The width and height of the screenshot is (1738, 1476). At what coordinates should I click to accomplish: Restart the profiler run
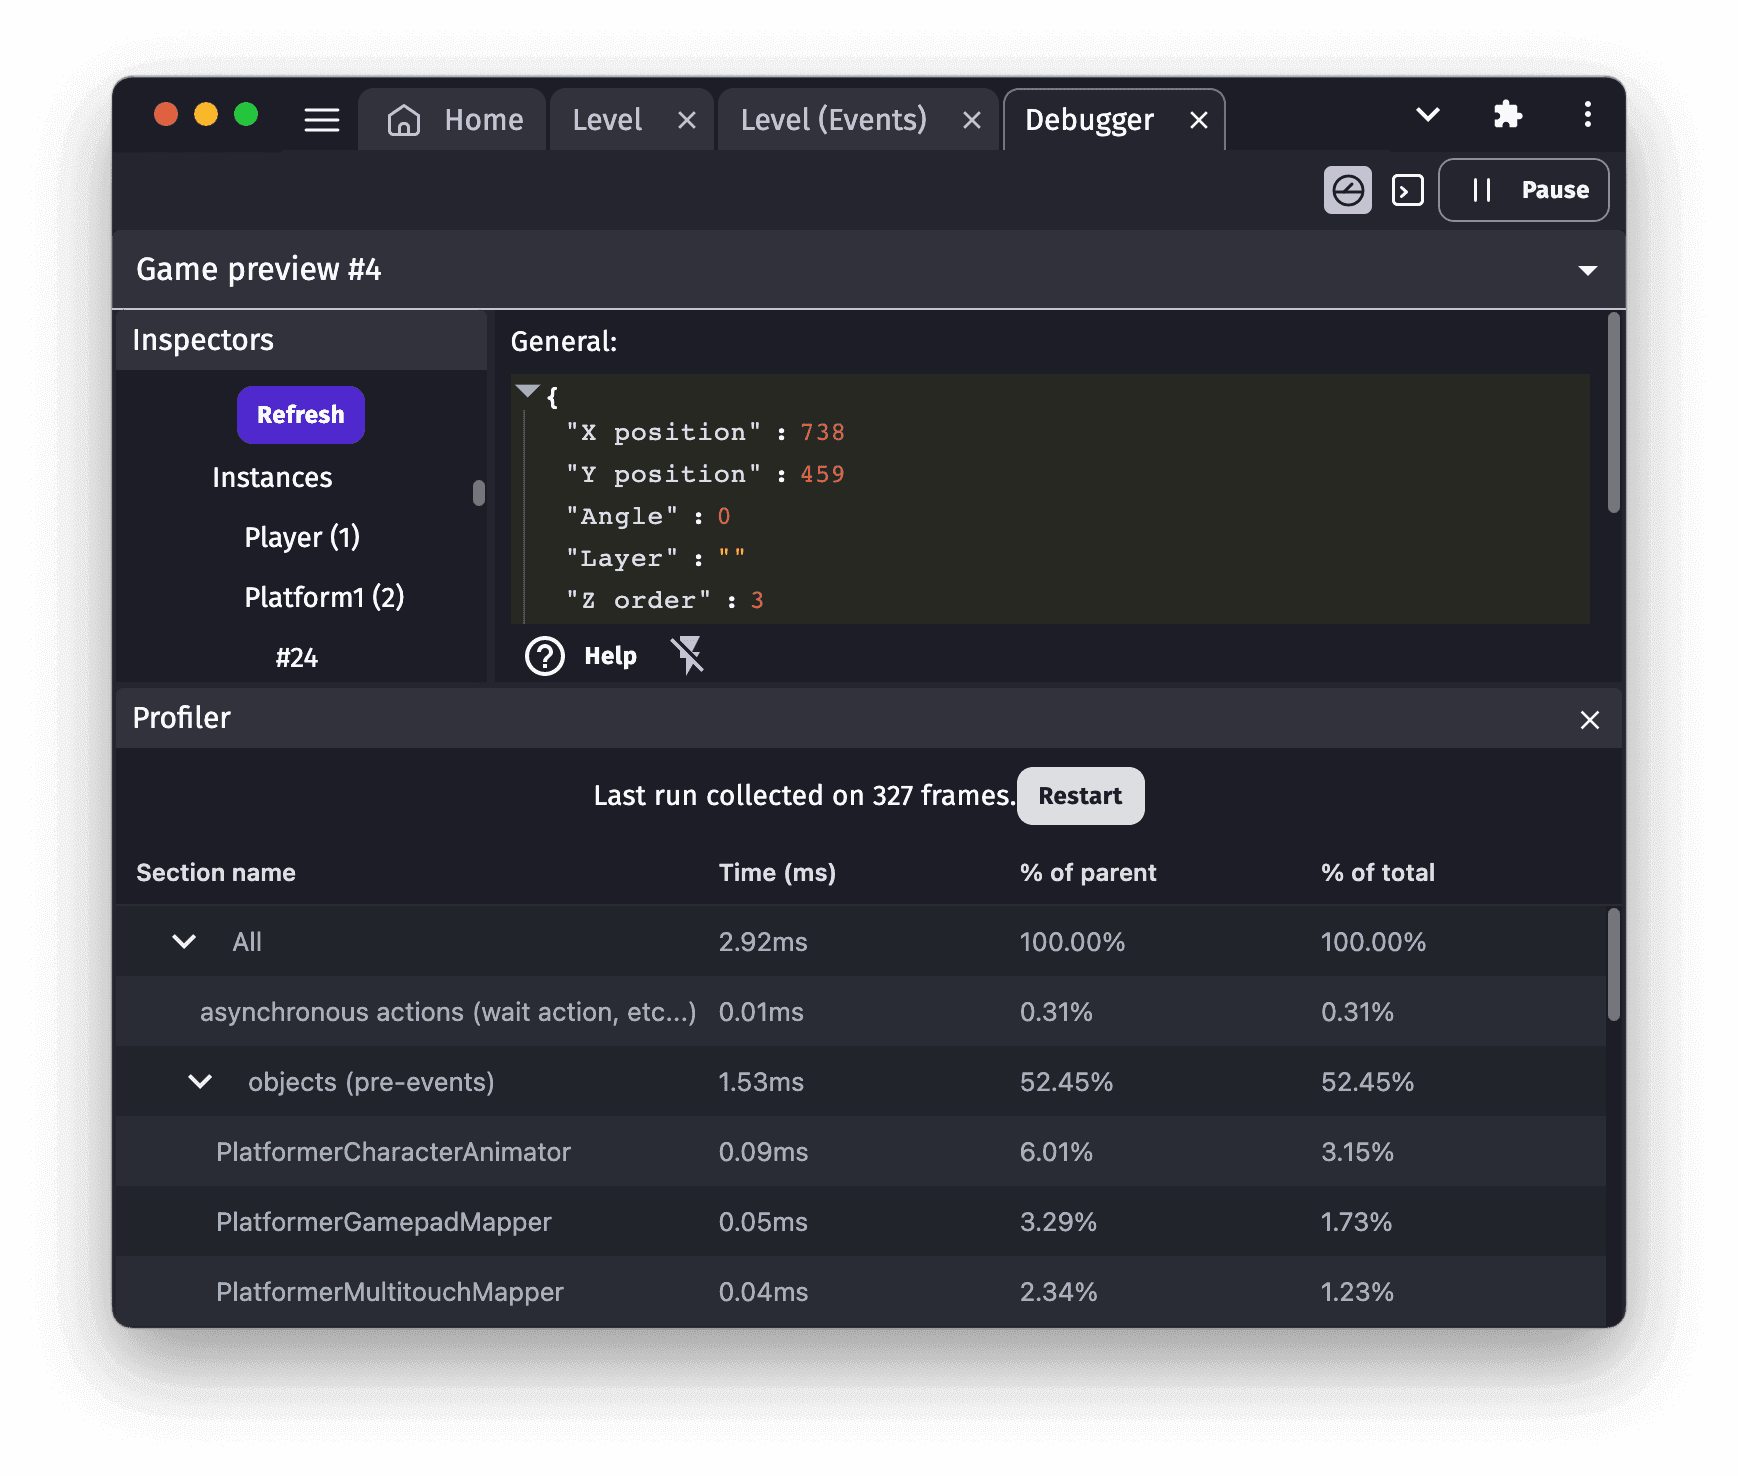(1080, 796)
